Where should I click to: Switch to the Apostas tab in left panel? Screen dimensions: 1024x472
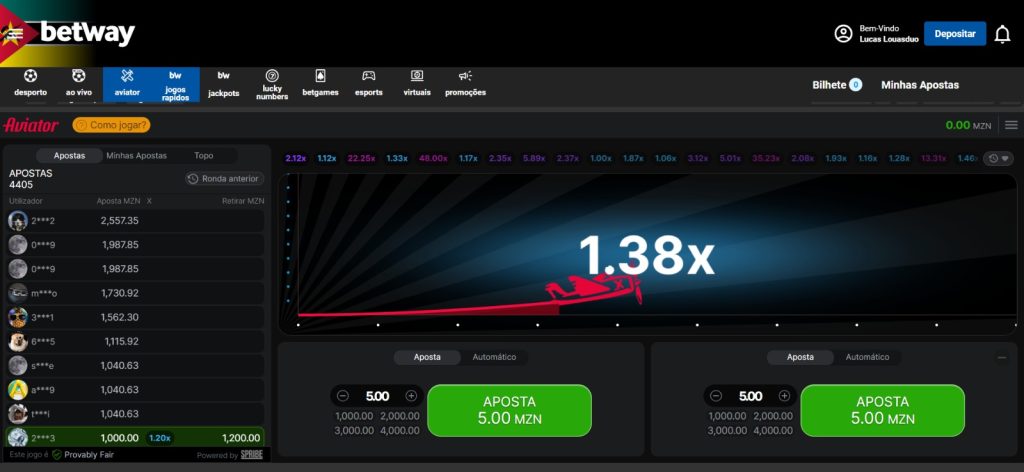(x=69, y=155)
